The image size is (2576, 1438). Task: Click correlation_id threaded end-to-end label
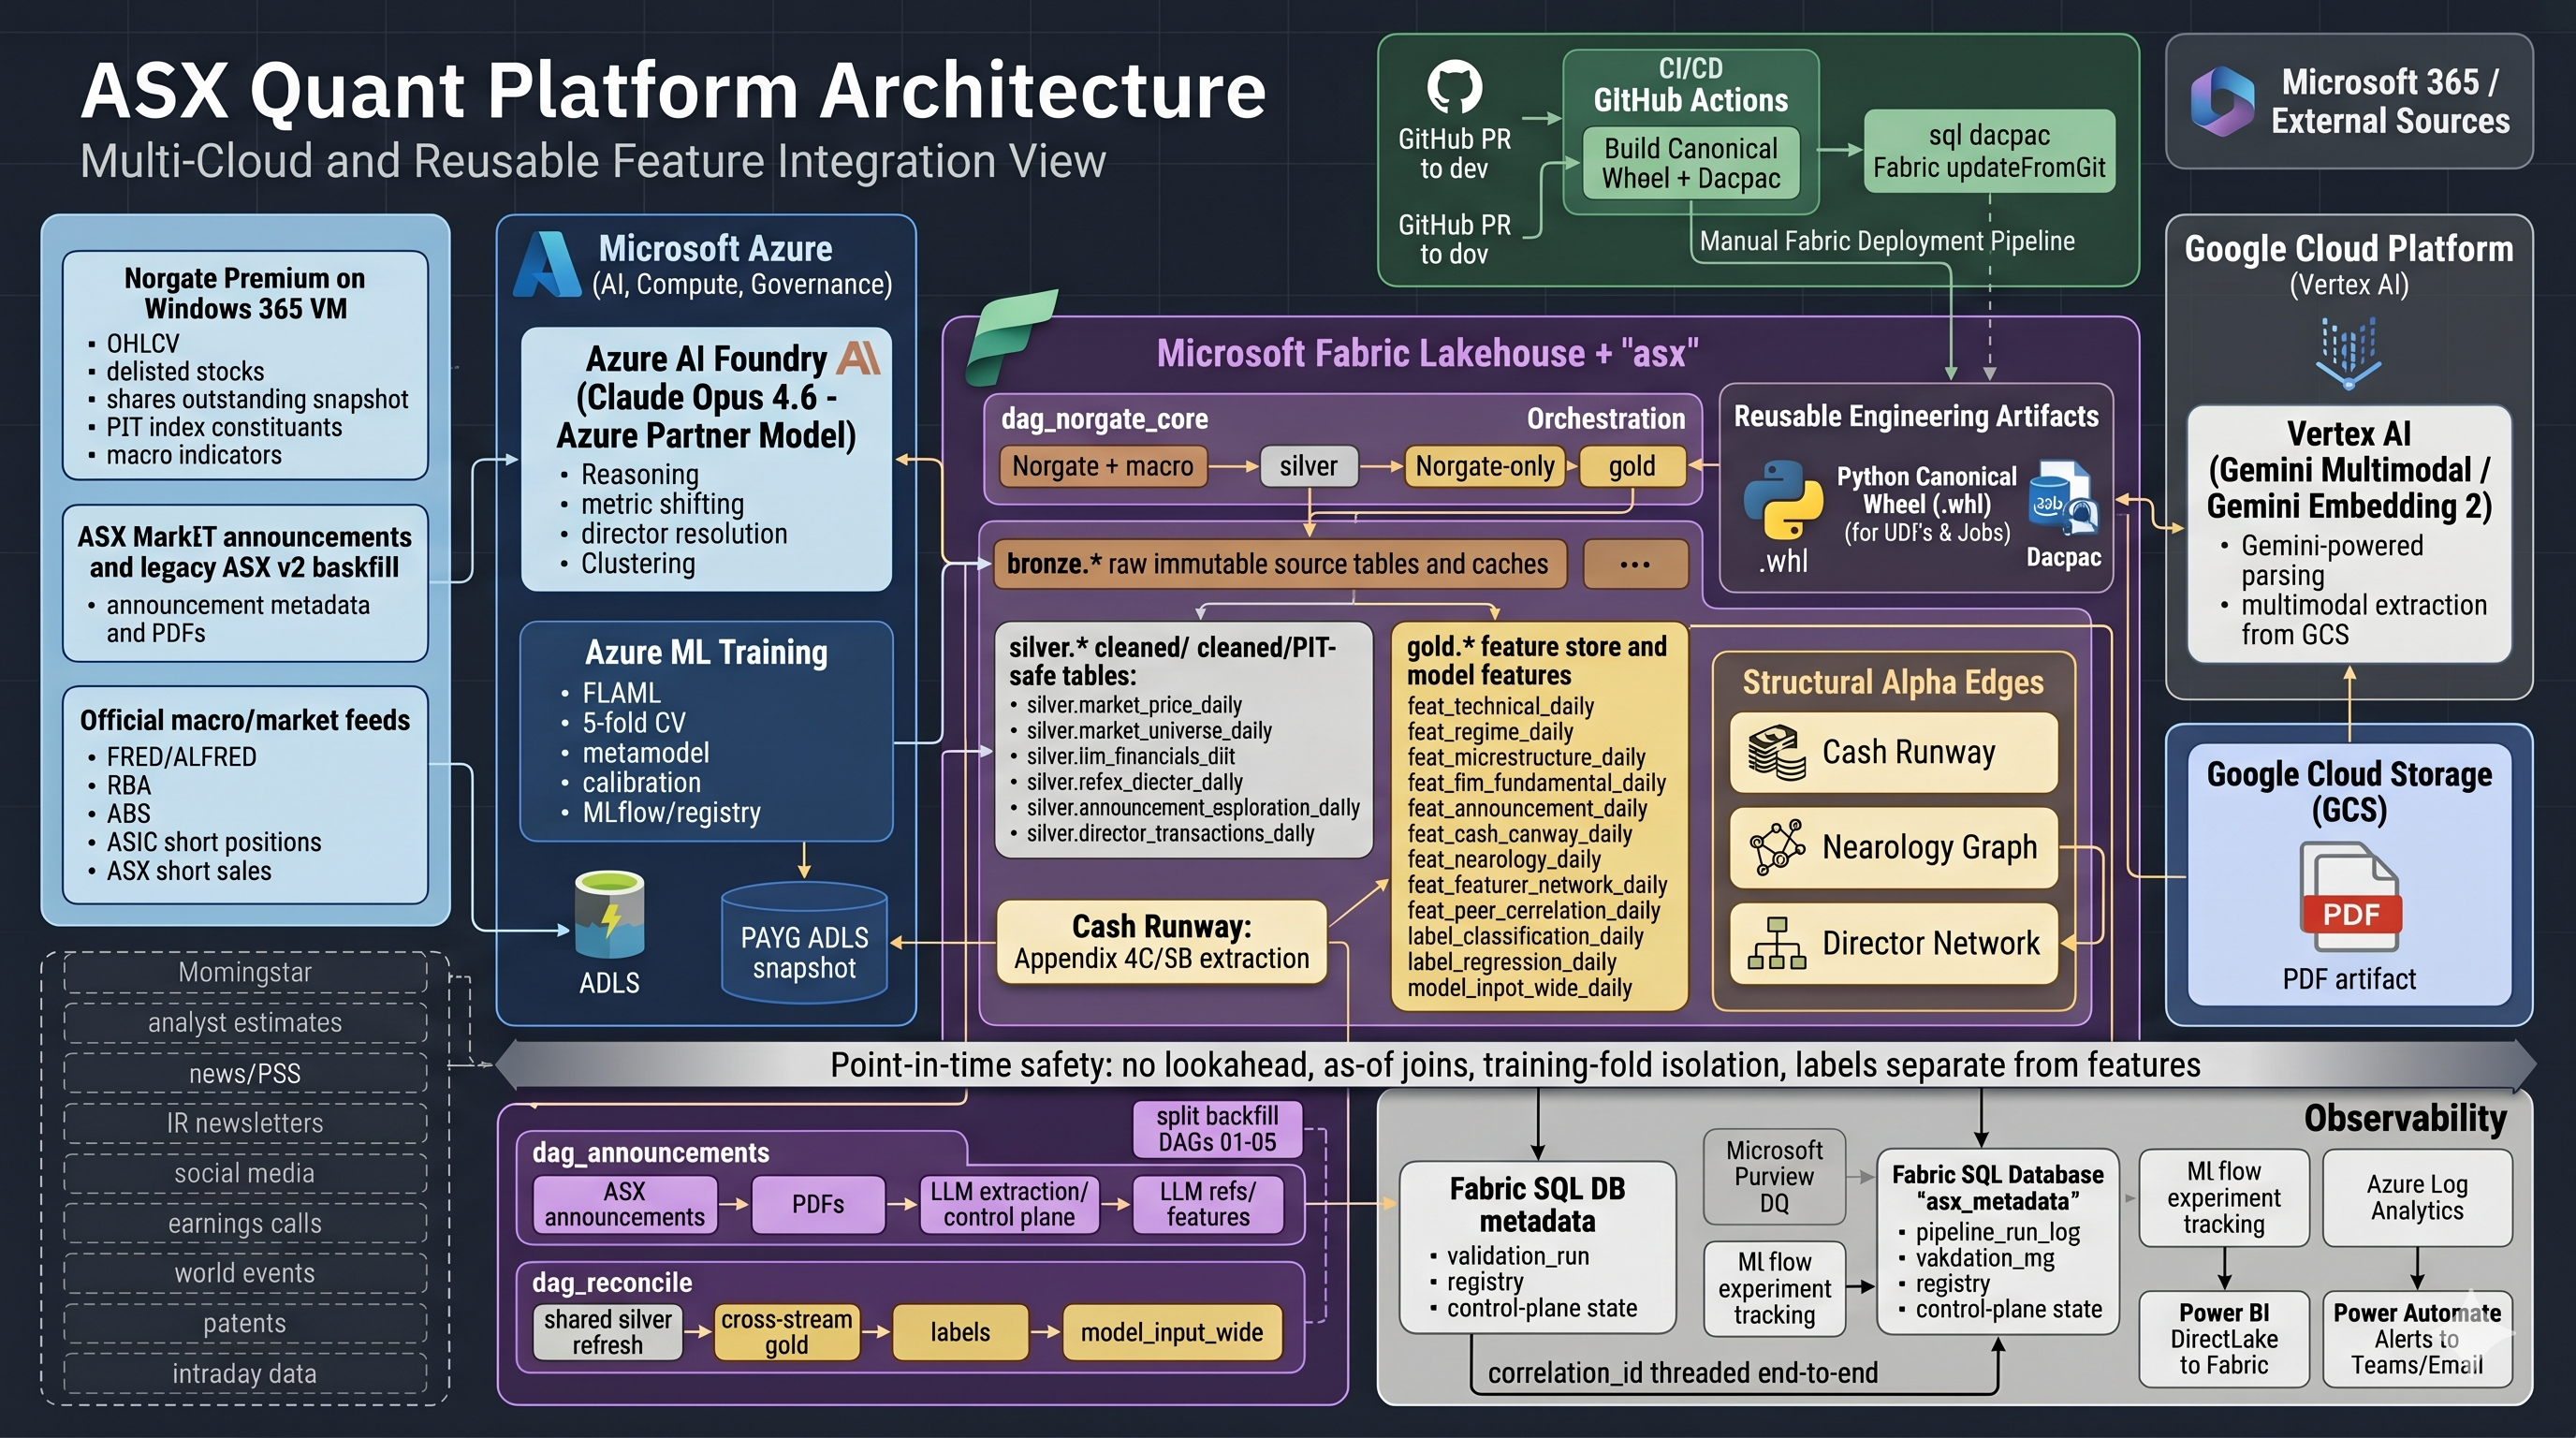(x=1682, y=1373)
